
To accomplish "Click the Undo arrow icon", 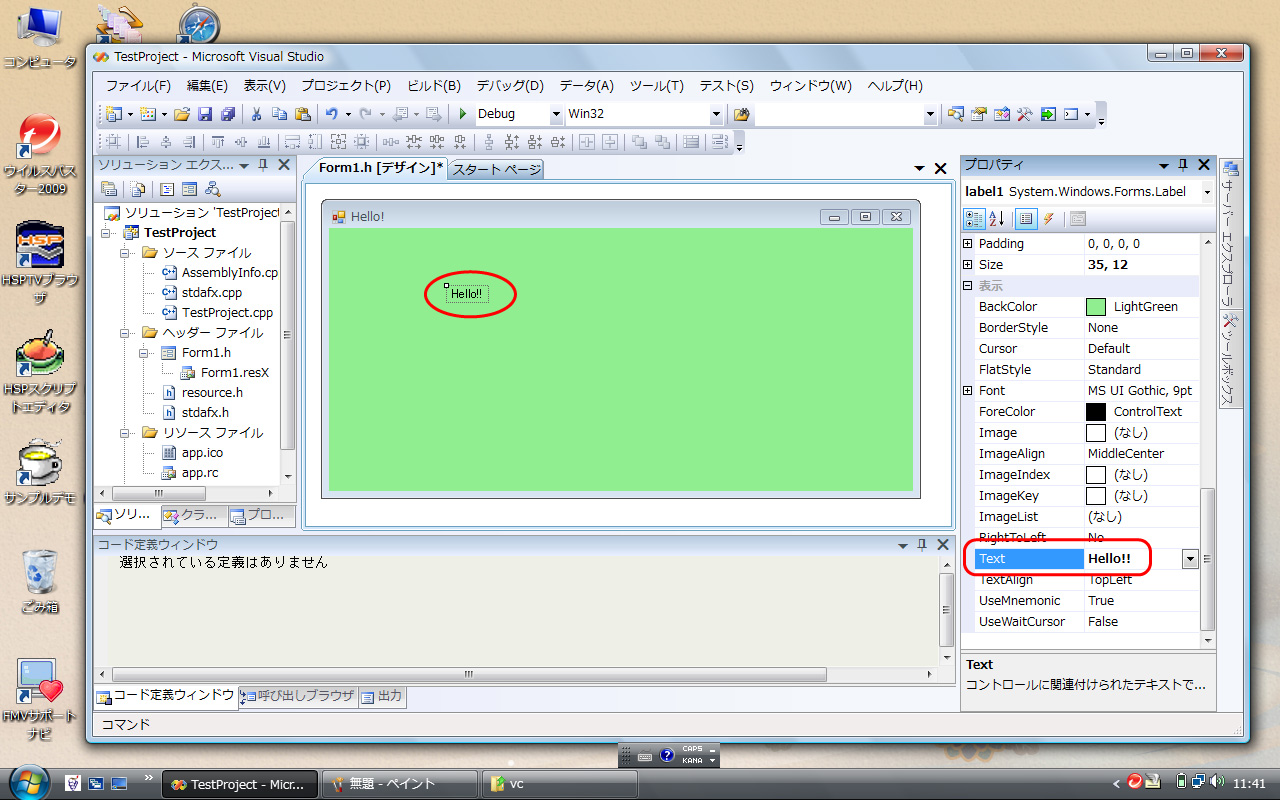I will pyautogui.click(x=332, y=114).
